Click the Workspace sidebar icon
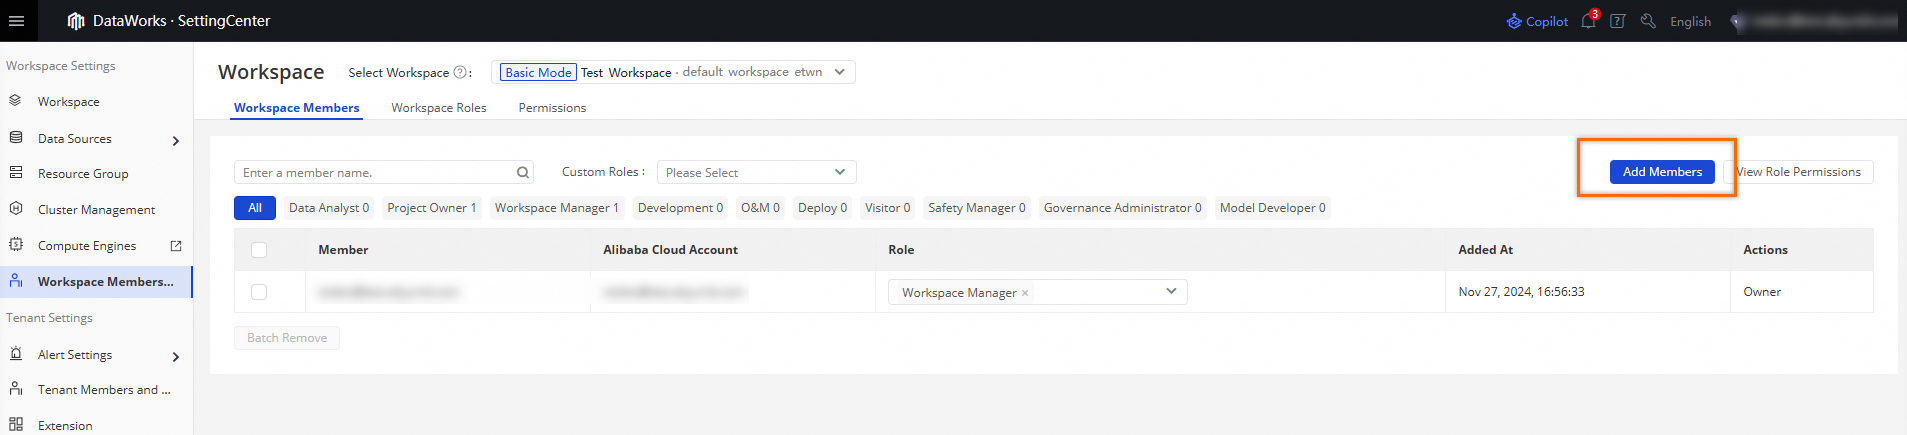Viewport: 1907px width, 435px height. pos(16,101)
